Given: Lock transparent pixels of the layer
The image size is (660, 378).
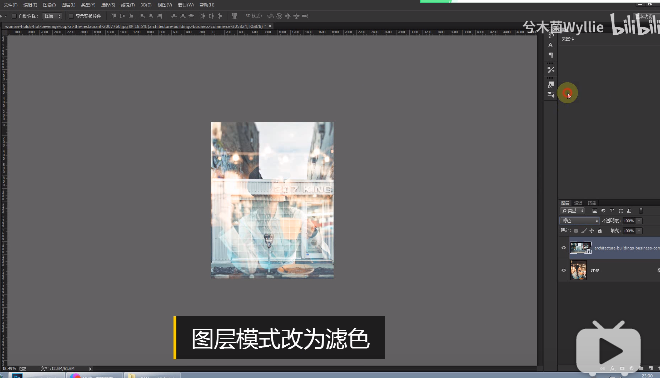Looking at the screenshot, I should click(x=576, y=231).
